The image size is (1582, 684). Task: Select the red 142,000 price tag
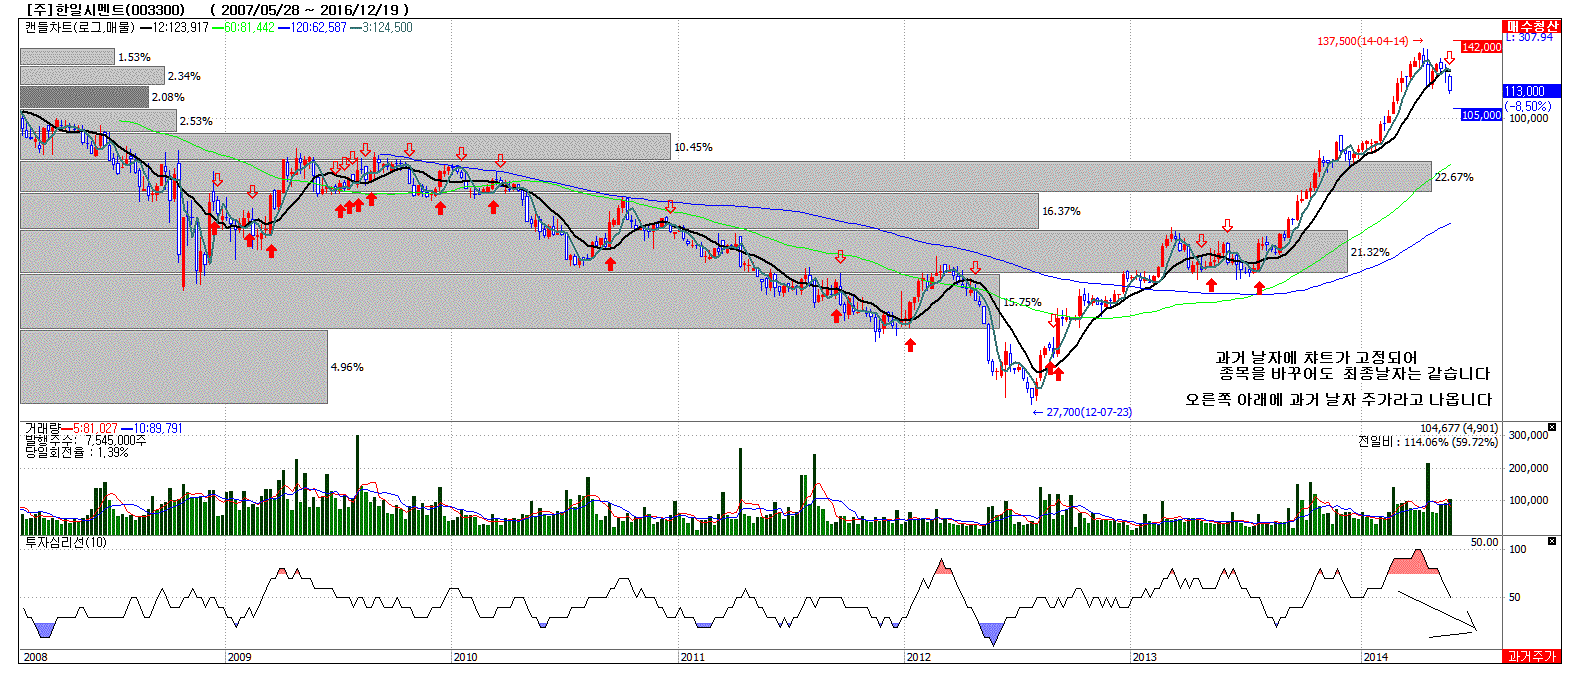click(x=1480, y=47)
